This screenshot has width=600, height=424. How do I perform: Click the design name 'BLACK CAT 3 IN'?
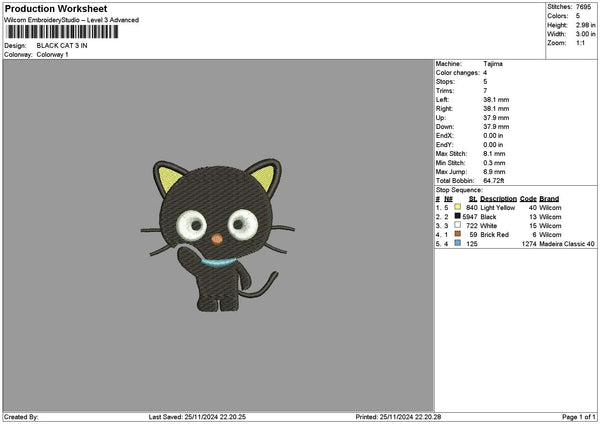62,46
